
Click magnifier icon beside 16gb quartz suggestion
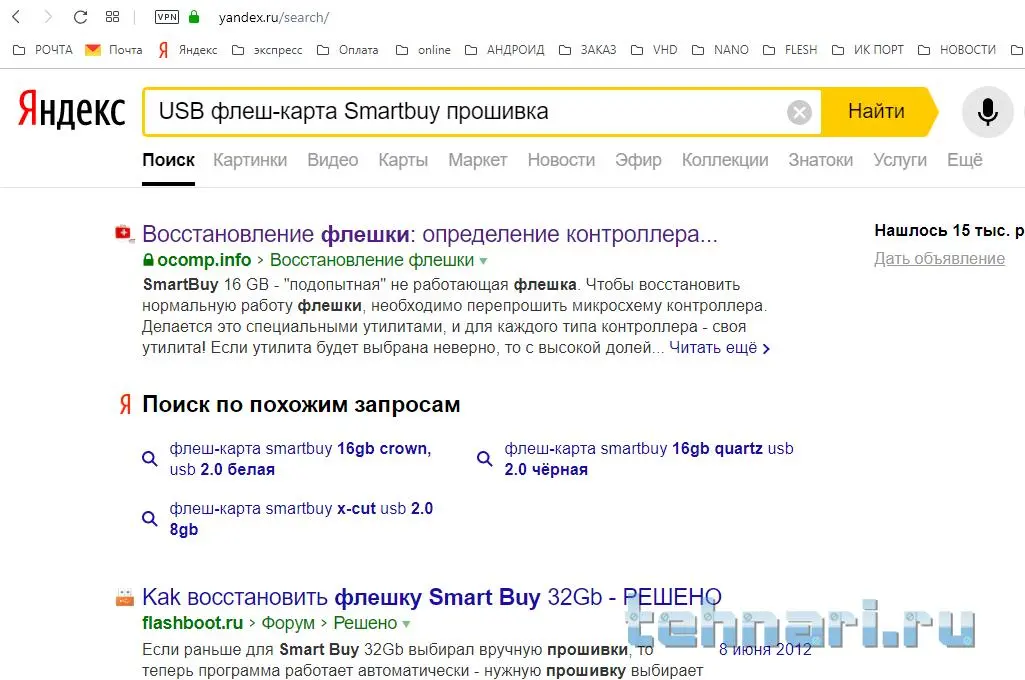coord(484,458)
